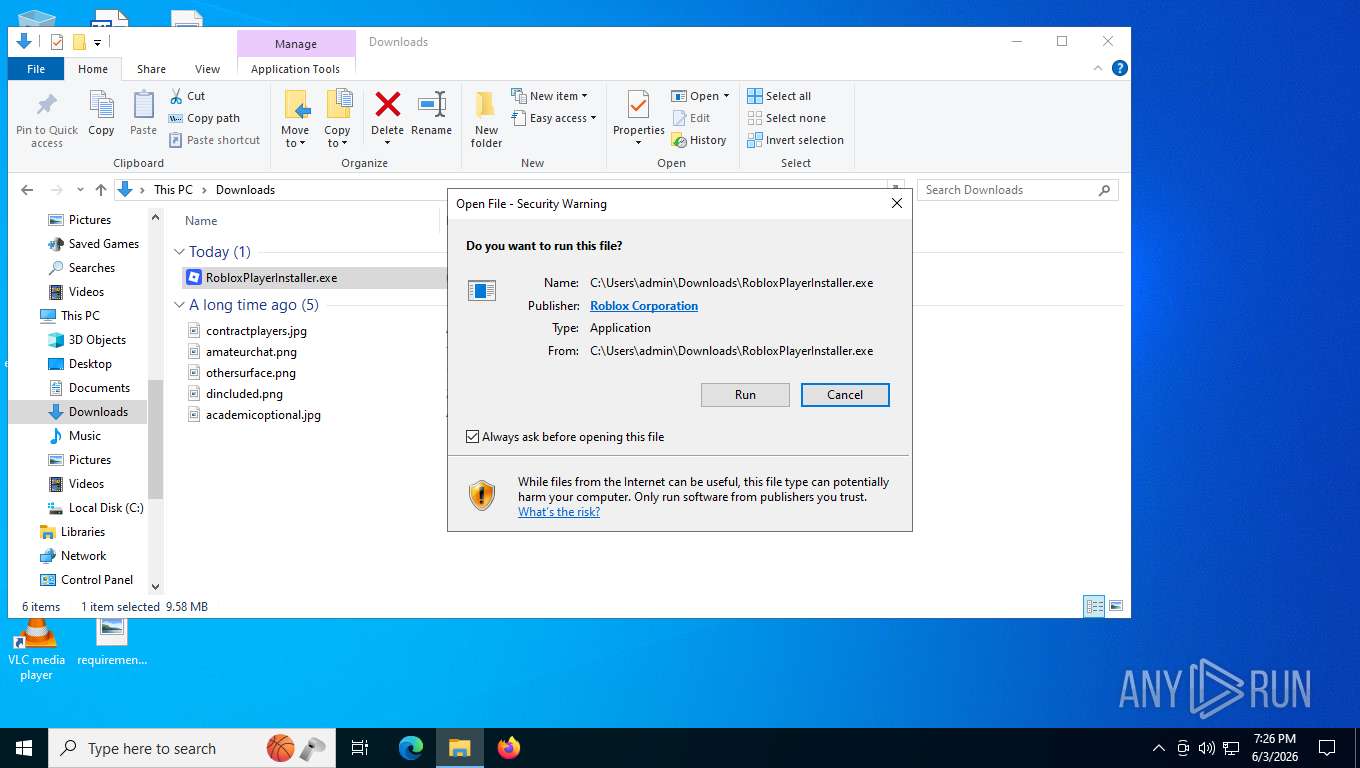Screen dimensions: 1360x768
Task: Click the Name column header
Action: [x=201, y=221]
